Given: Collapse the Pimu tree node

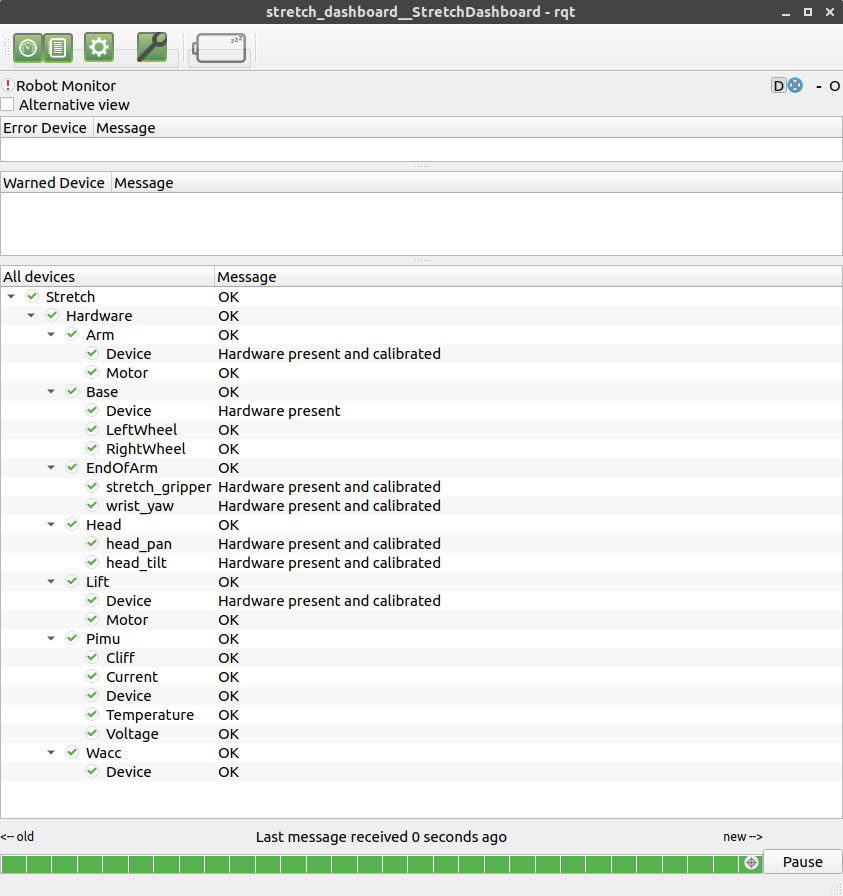Looking at the screenshot, I should tap(51, 639).
